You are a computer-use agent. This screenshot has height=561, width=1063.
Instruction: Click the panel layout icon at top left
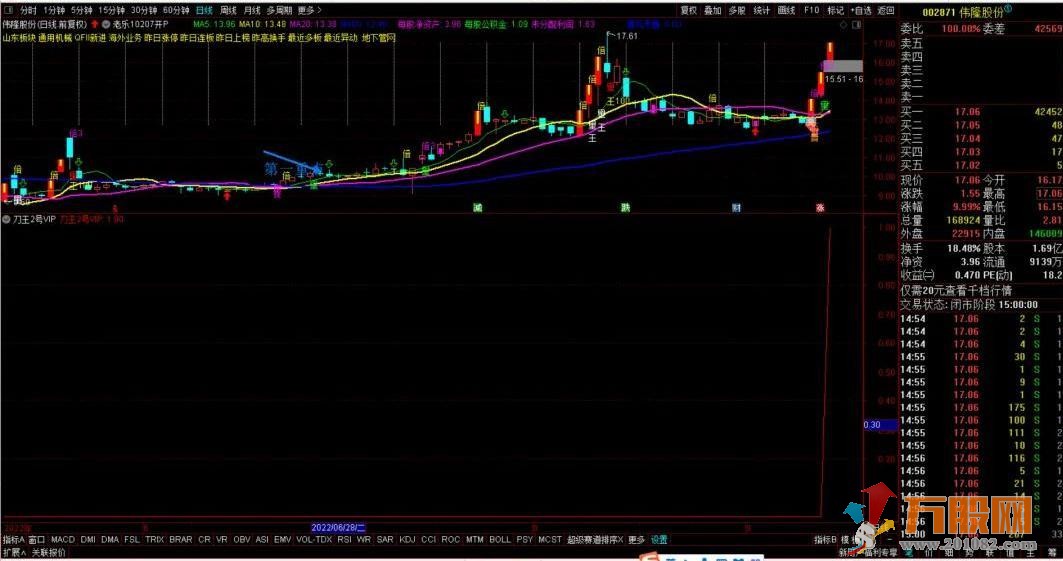click(8, 10)
